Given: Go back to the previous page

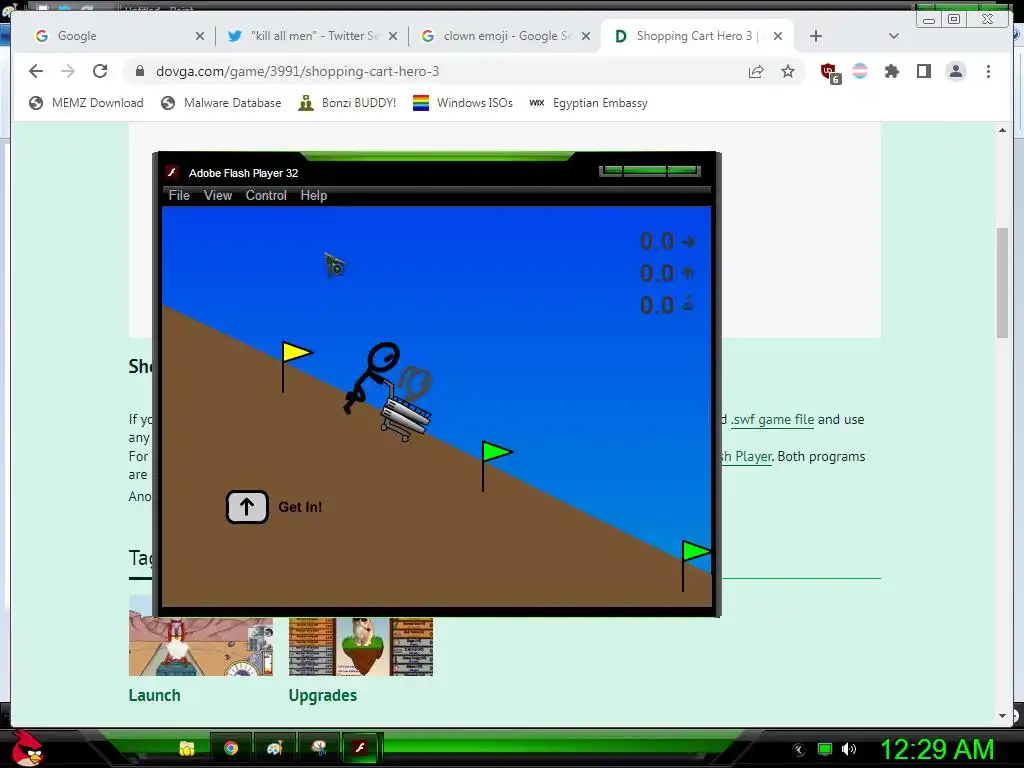Looking at the screenshot, I should coord(36,71).
